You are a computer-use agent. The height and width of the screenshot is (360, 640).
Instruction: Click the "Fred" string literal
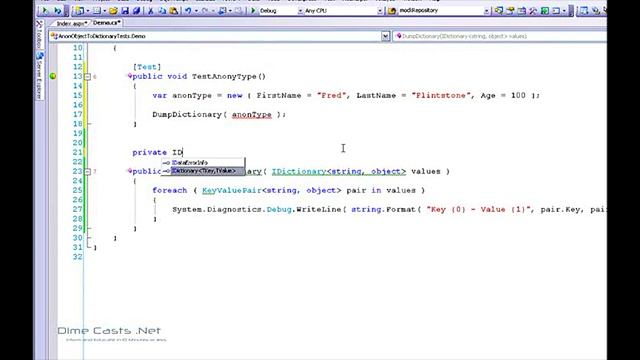coord(331,96)
